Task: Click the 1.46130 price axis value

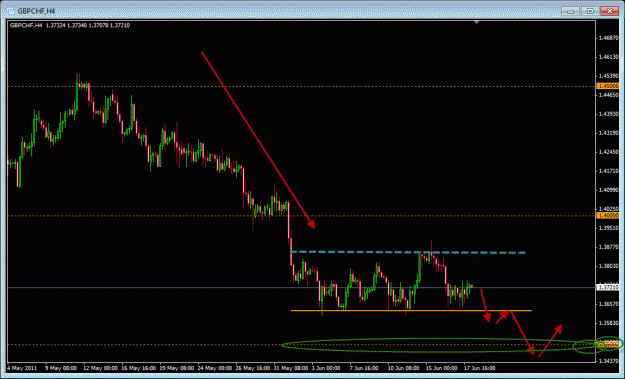Action: [609, 57]
